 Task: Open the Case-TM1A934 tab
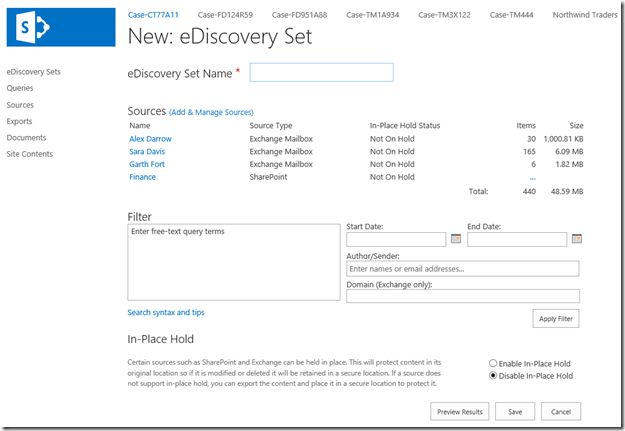point(373,15)
